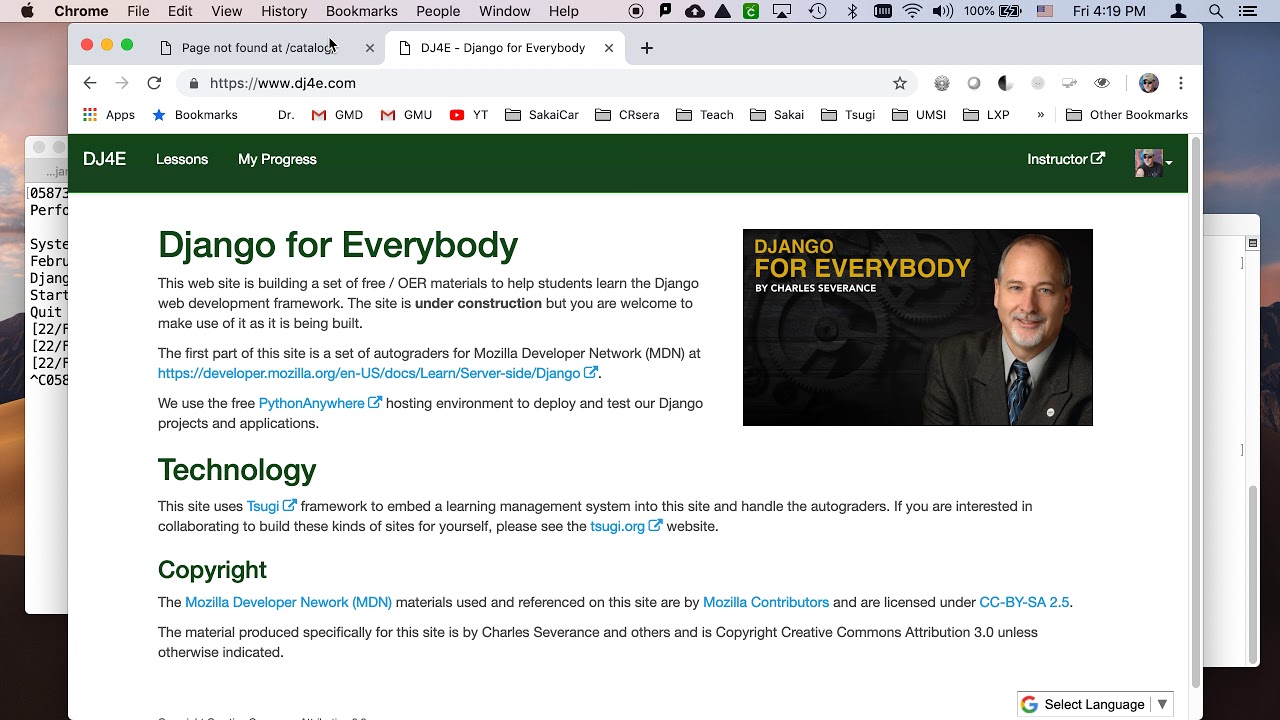Click the half-dark circle extension icon

[x=1006, y=83]
